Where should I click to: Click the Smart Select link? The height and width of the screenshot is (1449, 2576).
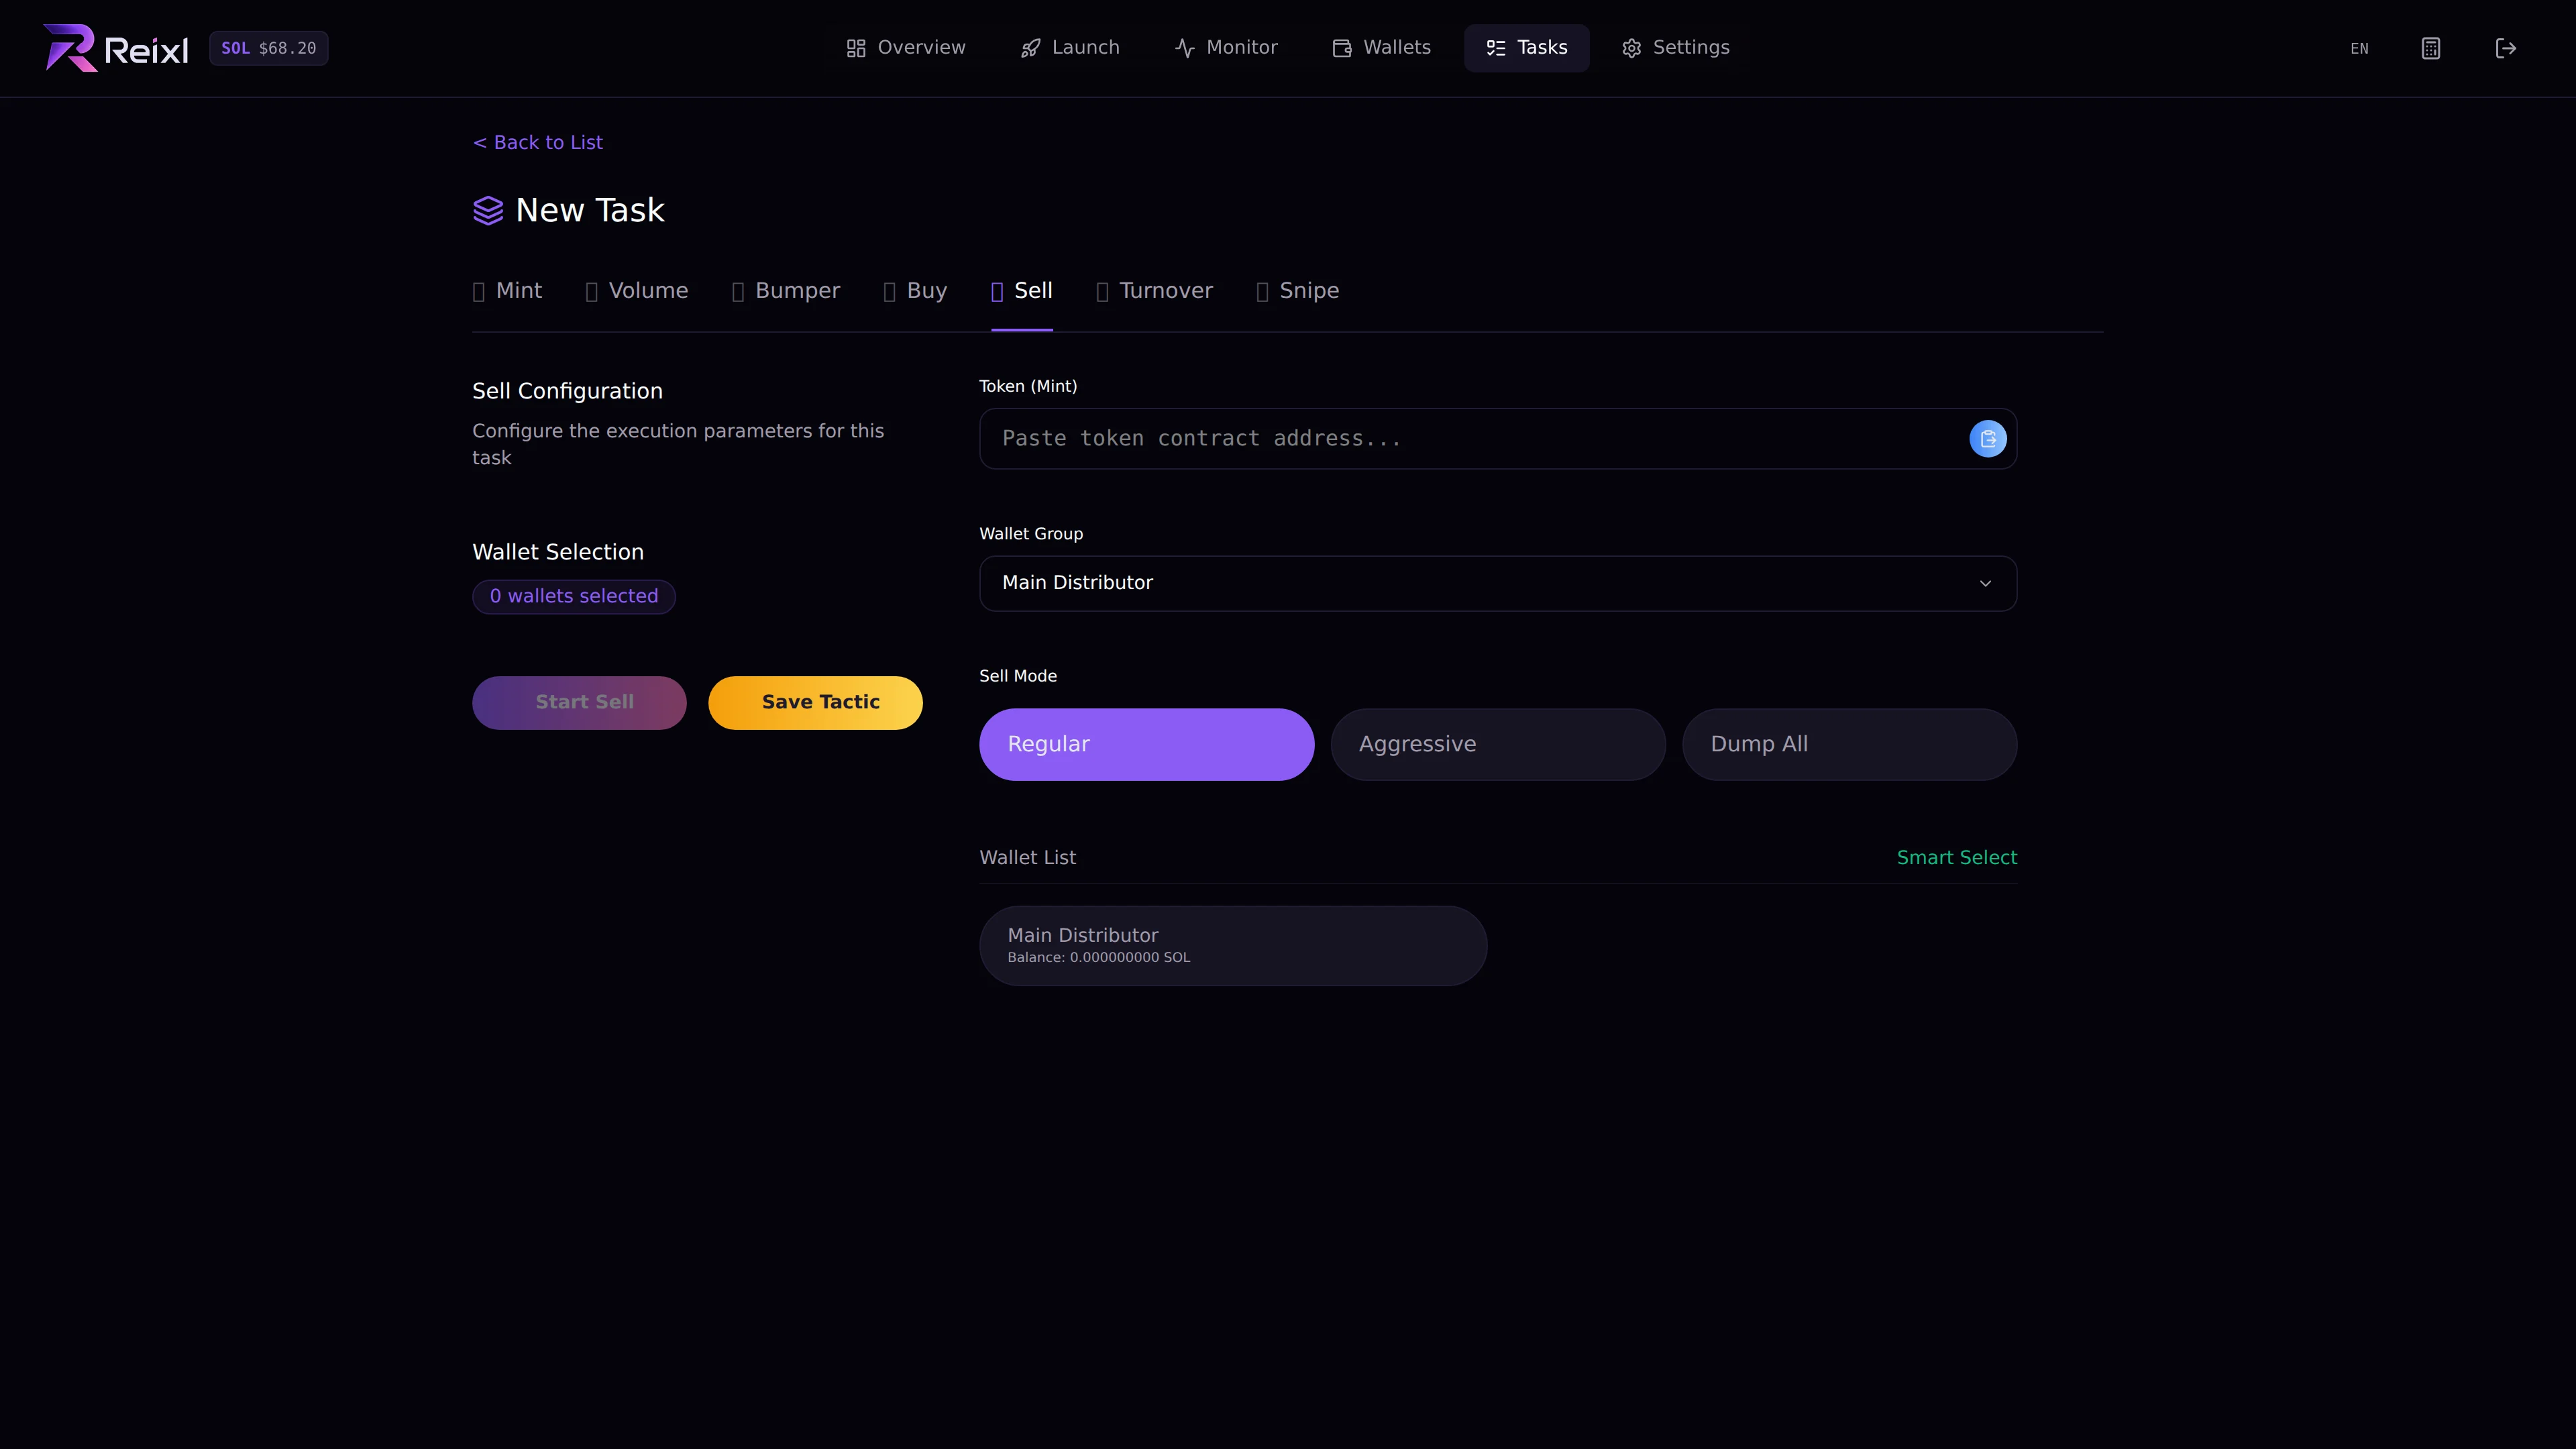point(1957,858)
